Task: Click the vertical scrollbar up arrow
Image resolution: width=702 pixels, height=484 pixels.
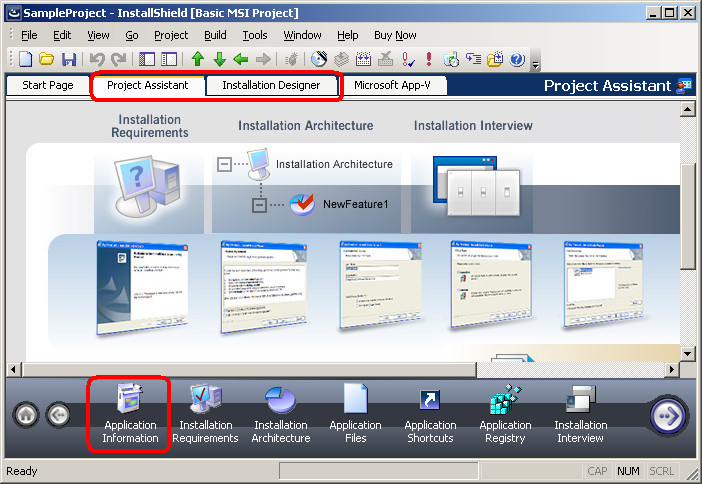Action: click(687, 109)
